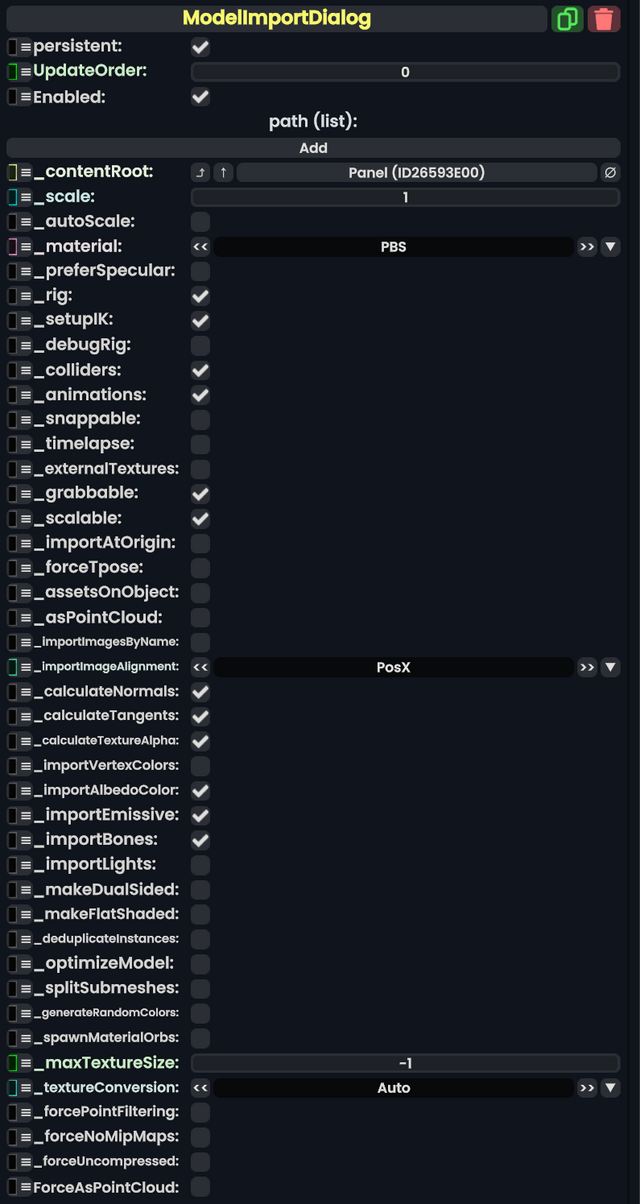Click the Panel (ID26593E00) reference

(410, 171)
